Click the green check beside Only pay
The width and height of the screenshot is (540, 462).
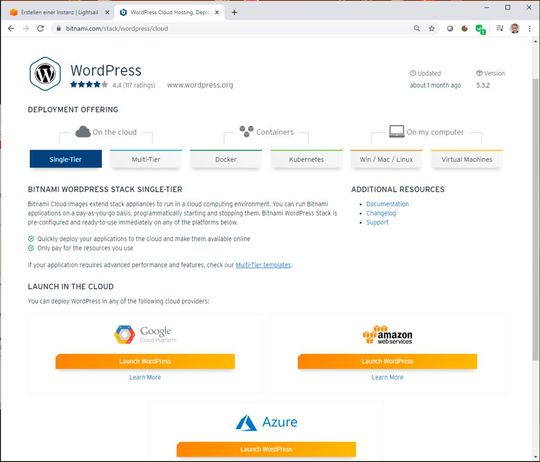pyautogui.click(x=31, y=248)
